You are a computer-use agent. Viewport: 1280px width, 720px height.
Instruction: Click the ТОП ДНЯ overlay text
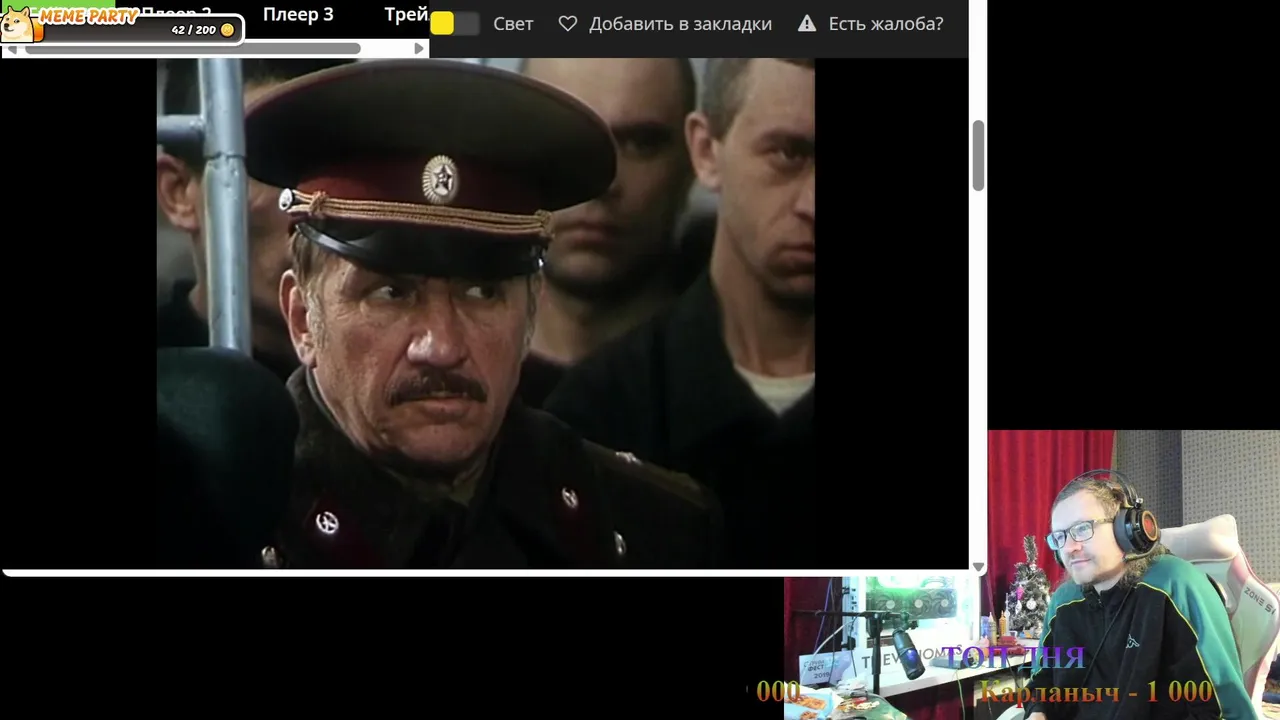tap(1012, 657)
